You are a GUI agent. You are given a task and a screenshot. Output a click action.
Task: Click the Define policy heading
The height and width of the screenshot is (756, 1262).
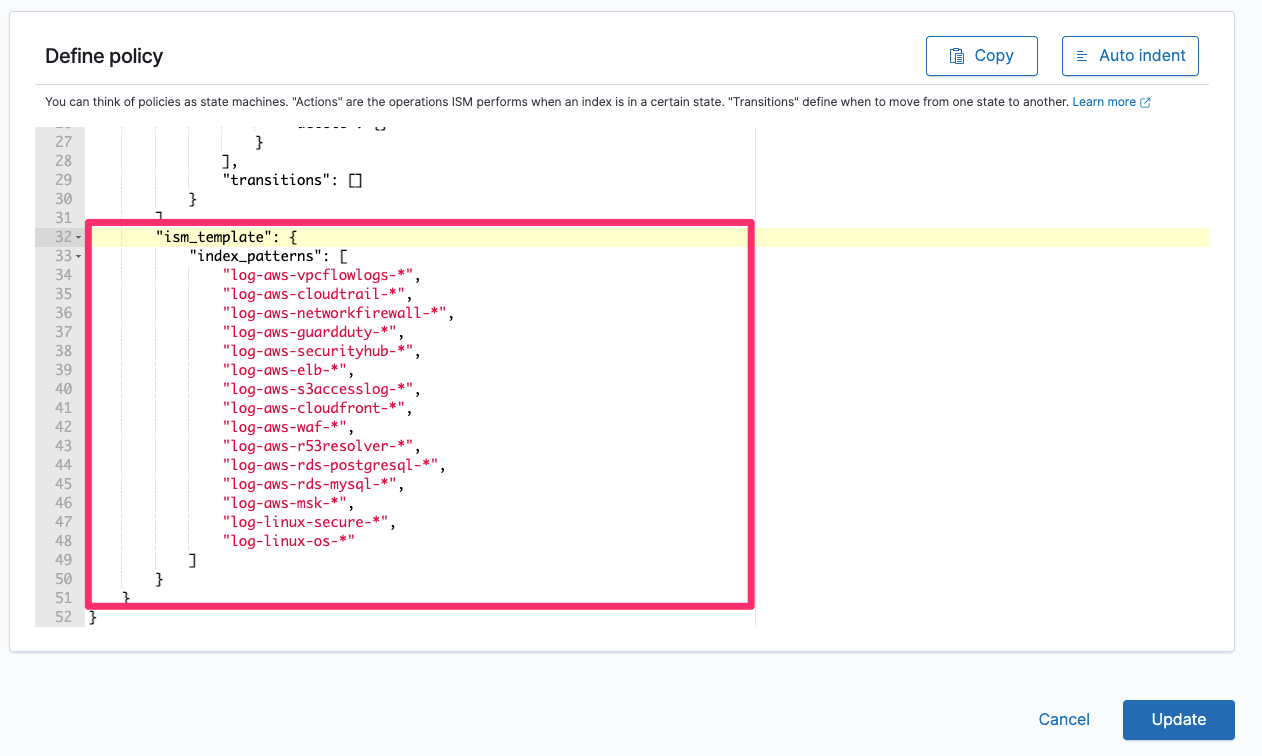pos(104,56)
